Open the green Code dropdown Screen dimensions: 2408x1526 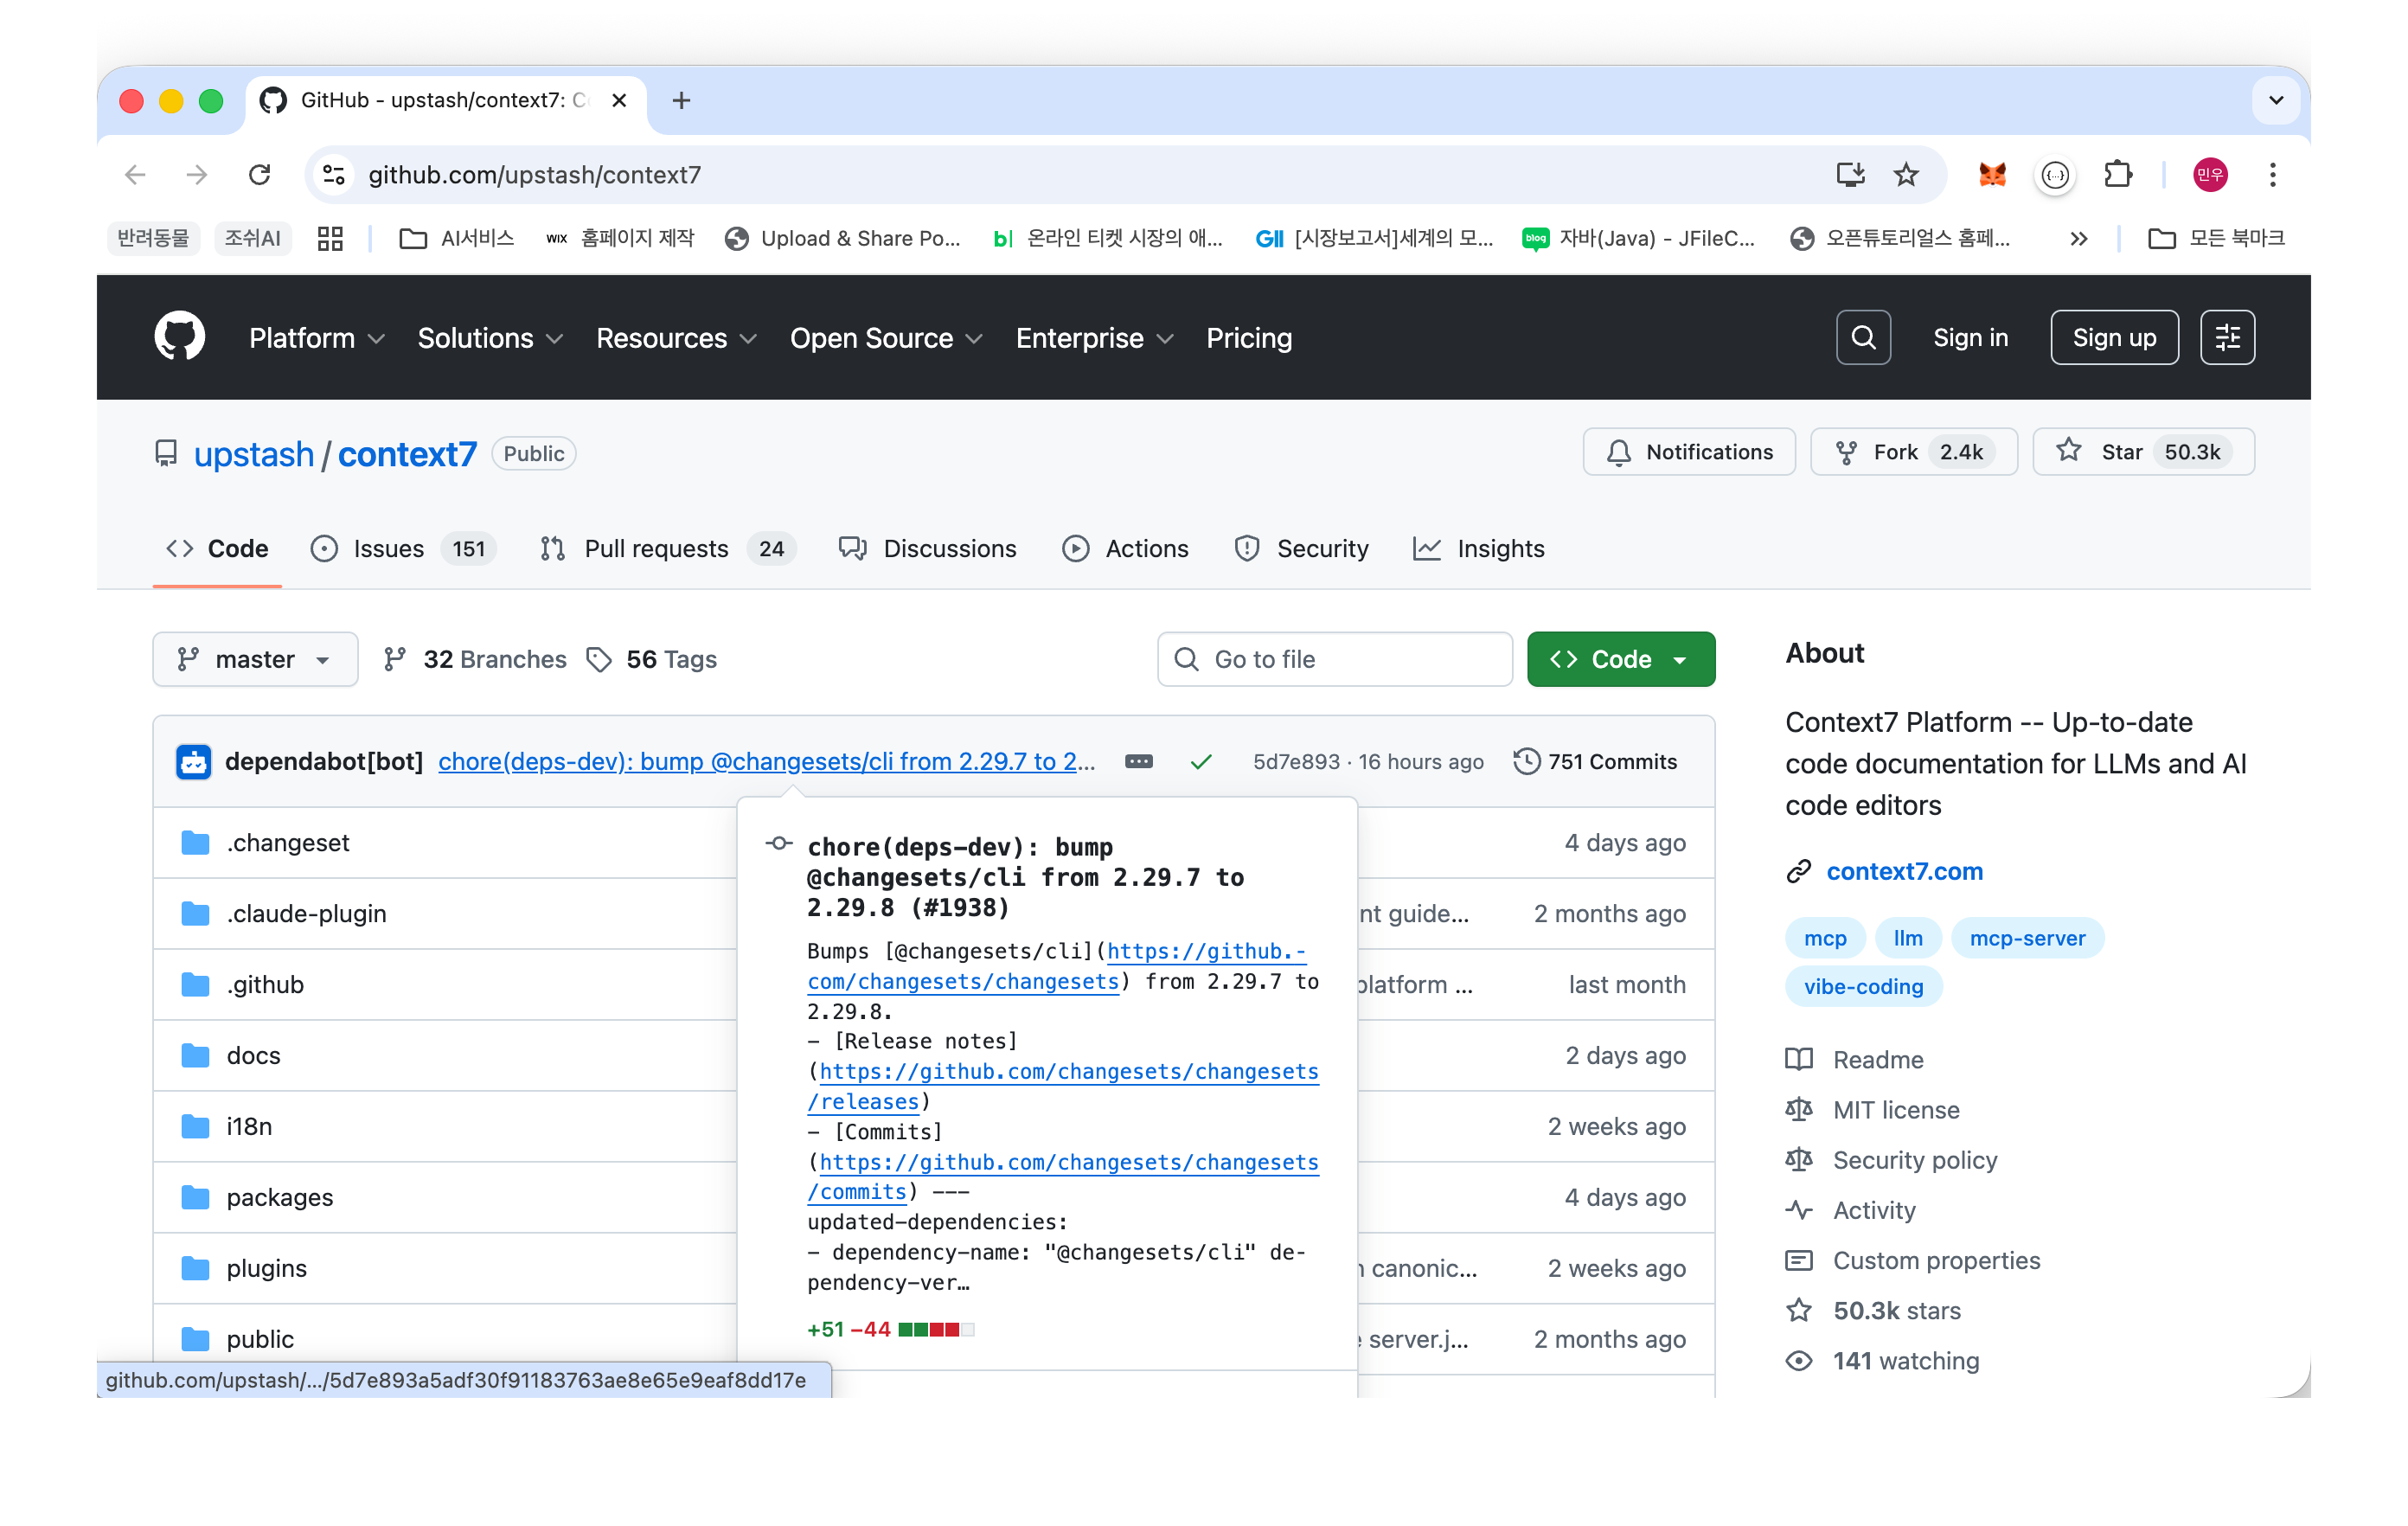(x=1620, y=659)
